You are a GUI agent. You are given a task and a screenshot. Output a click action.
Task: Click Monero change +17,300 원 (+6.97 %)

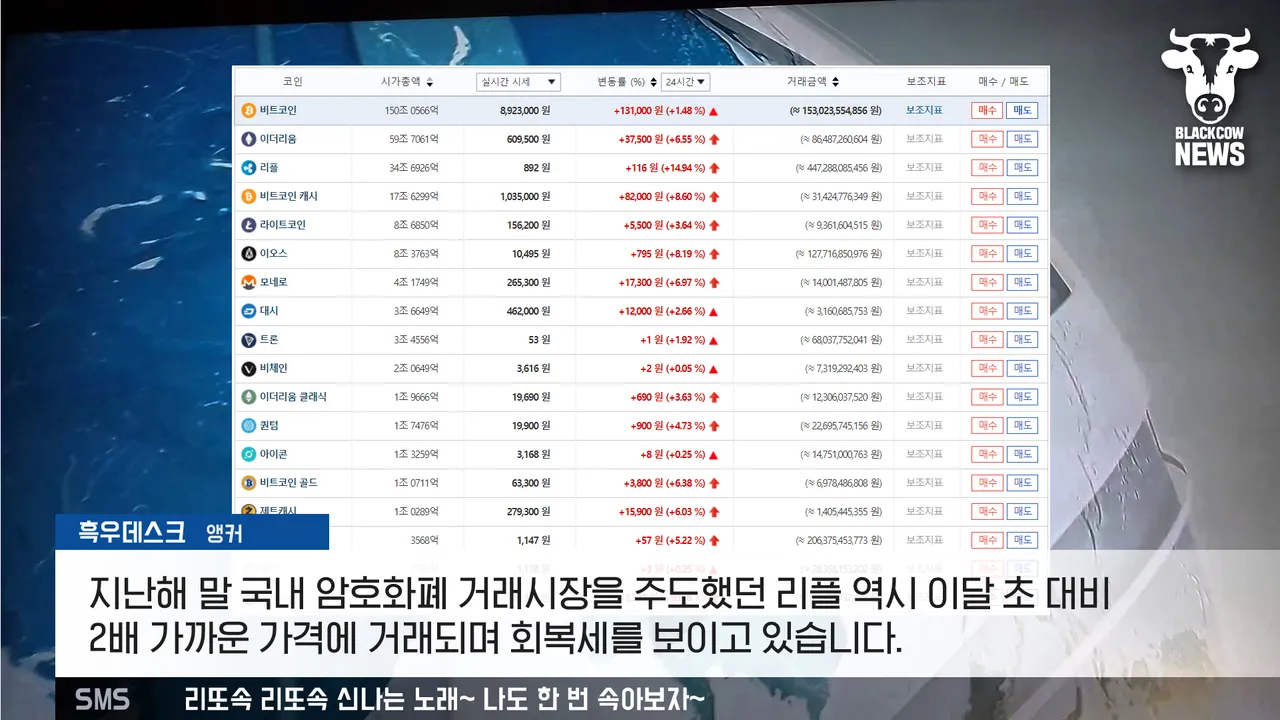coord(660,283)
